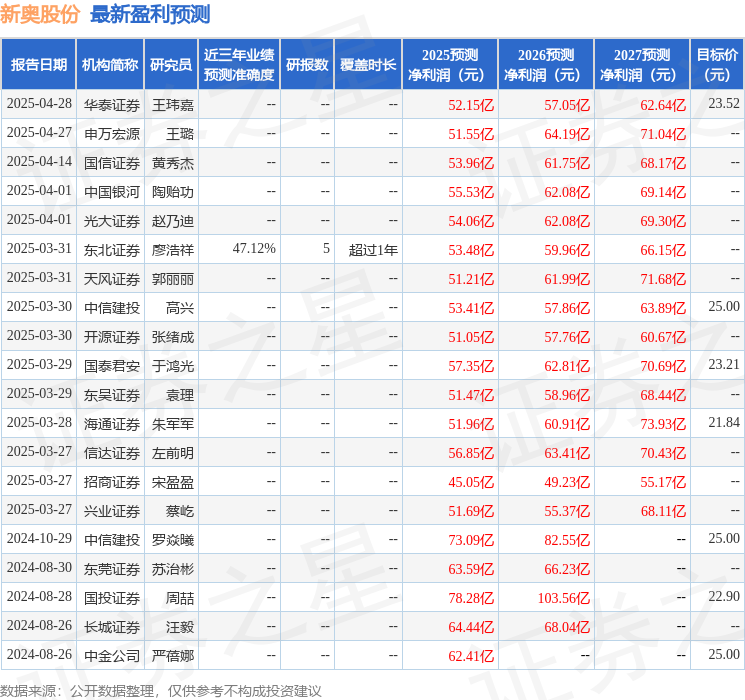Click the 103.56亿 forecast value
The image size is (745, 700).
(564, 598)
